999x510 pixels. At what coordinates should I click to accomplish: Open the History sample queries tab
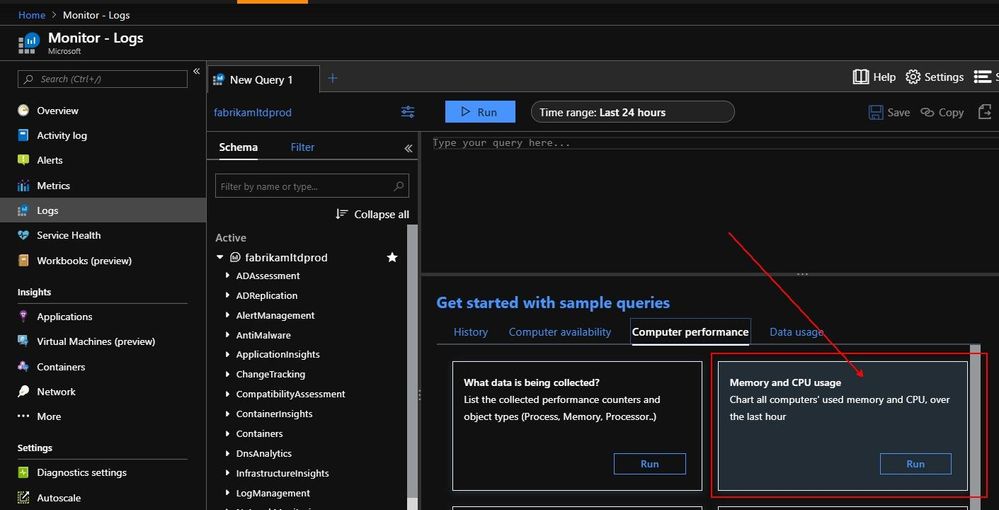[x=471, y=332]
